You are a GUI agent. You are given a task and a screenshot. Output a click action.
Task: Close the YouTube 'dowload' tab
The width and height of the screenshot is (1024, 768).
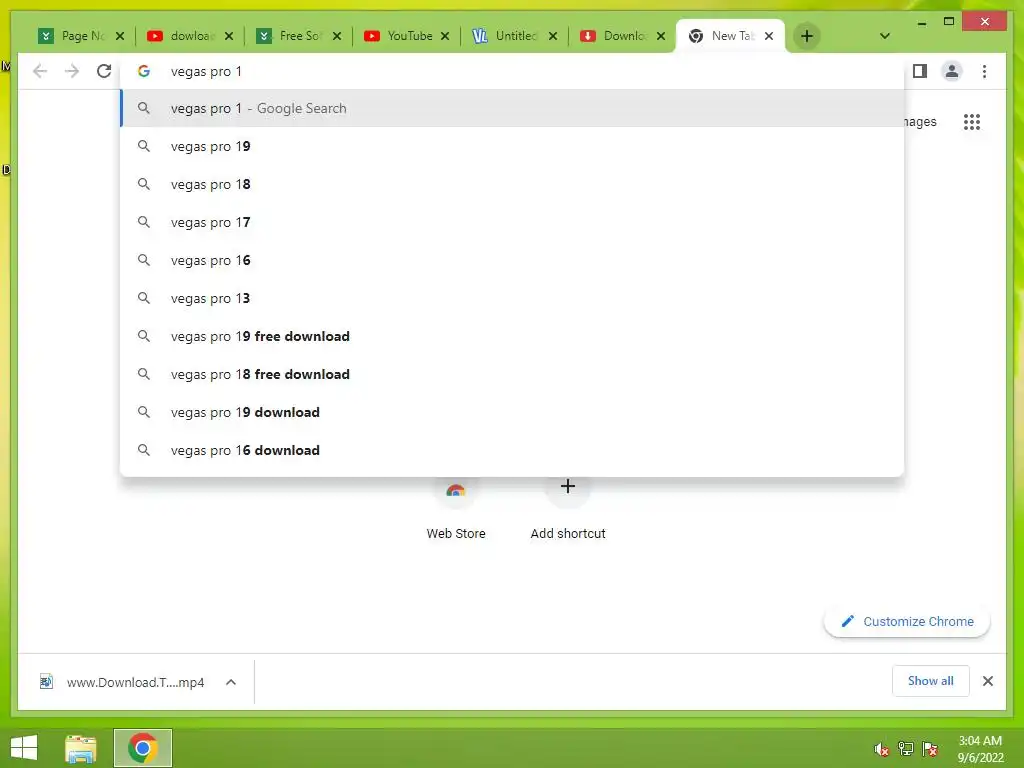229,36
